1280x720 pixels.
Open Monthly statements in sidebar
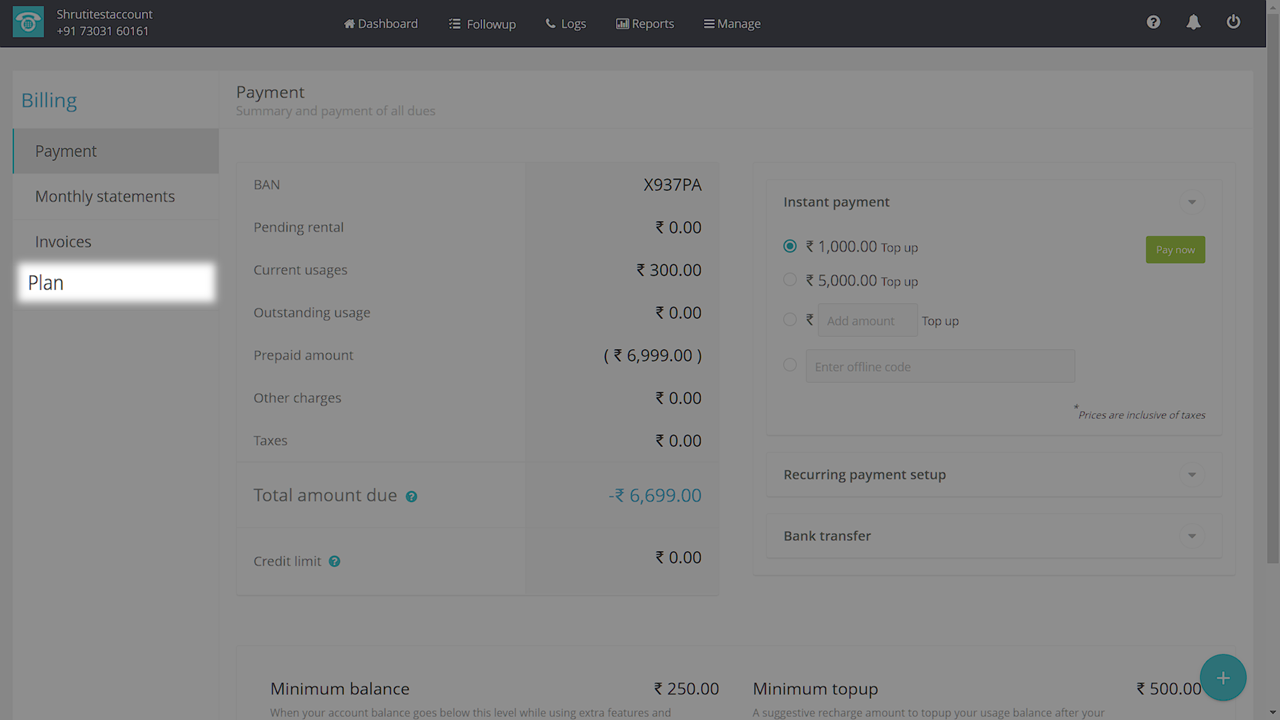[105, 197]
